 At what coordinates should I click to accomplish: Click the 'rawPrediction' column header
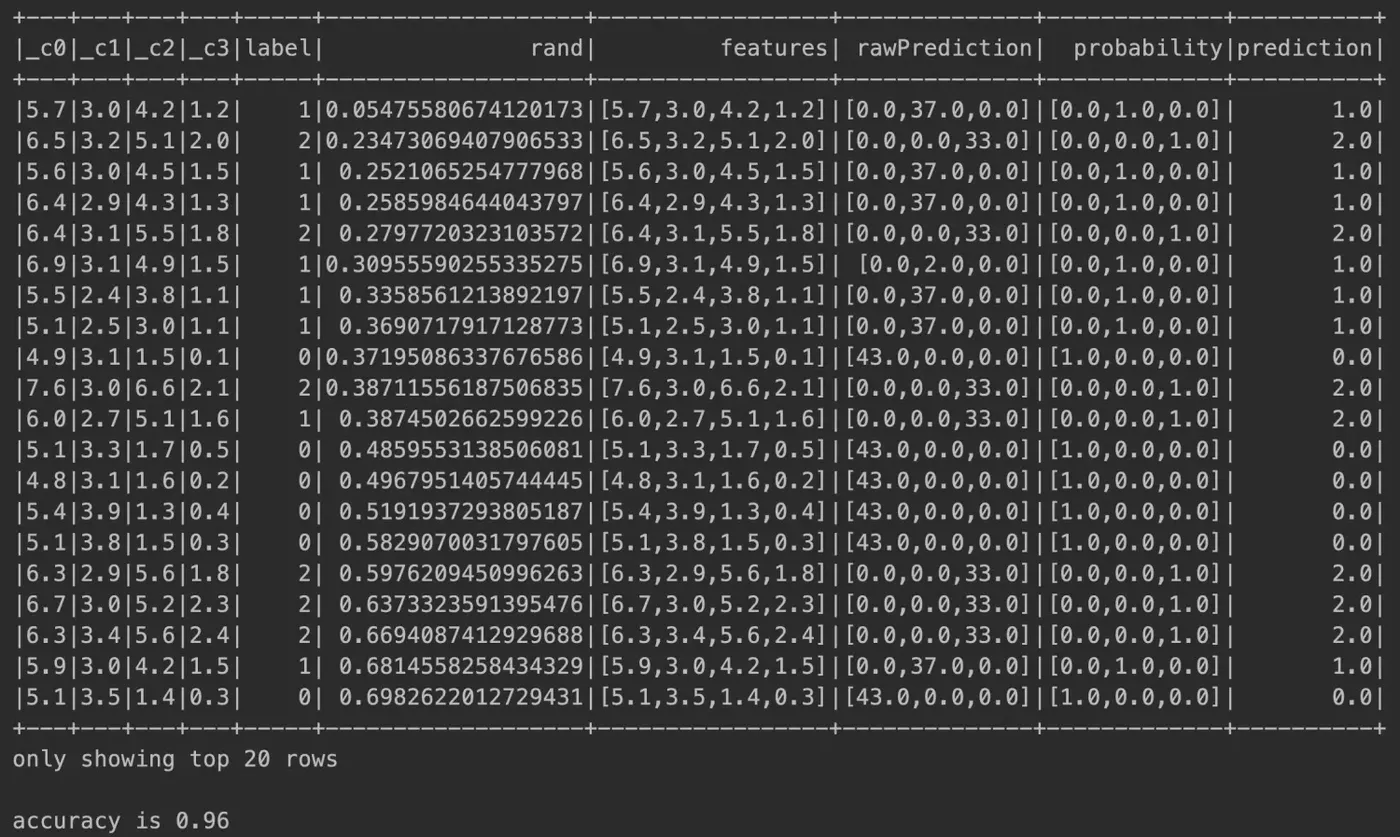coord(943,48)
